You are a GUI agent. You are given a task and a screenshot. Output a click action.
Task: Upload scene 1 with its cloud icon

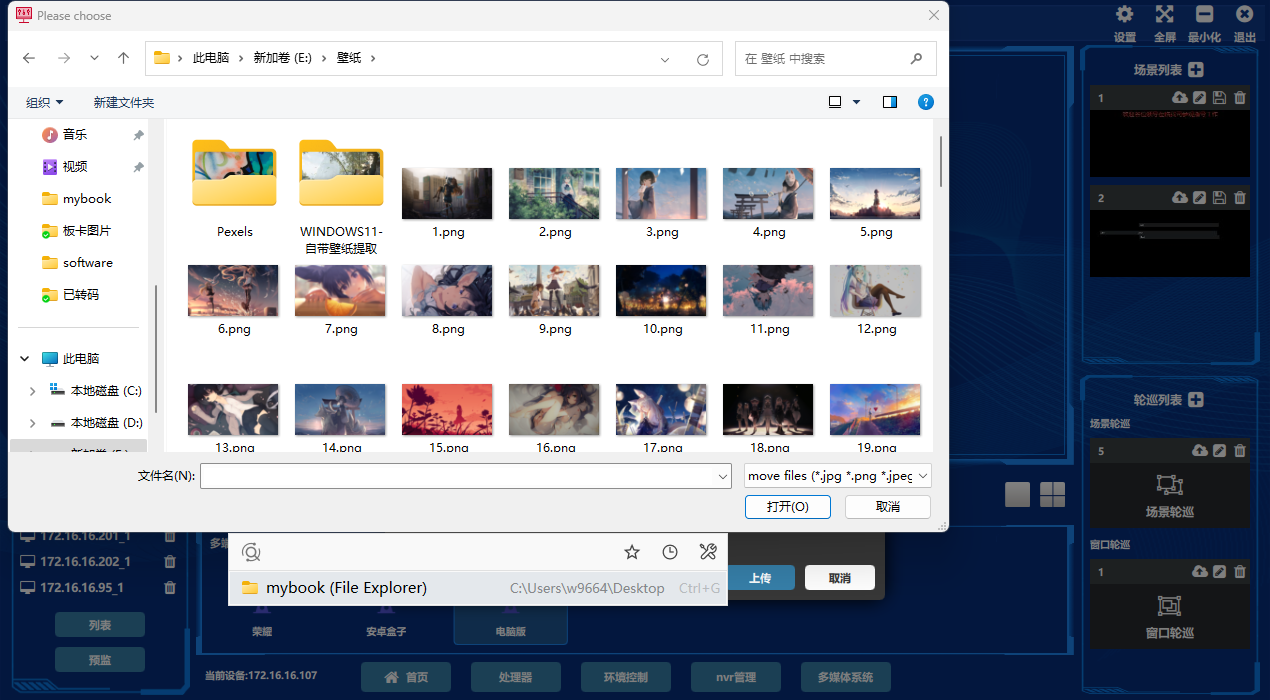1180,98
